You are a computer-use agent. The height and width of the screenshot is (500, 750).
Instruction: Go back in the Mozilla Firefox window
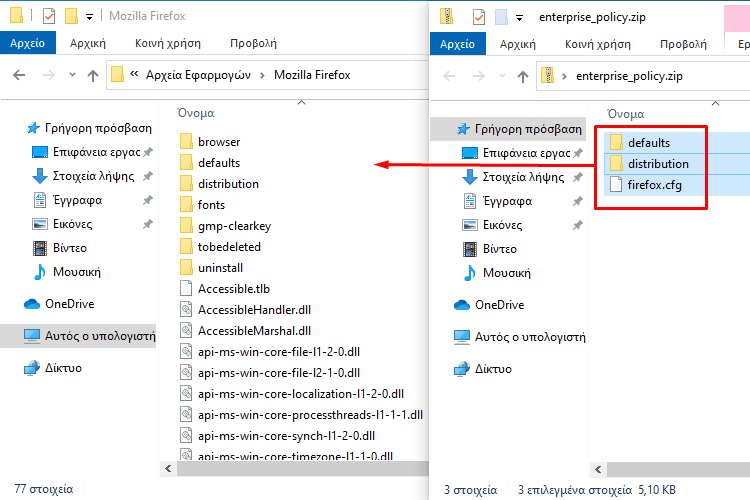click(19, 75)
